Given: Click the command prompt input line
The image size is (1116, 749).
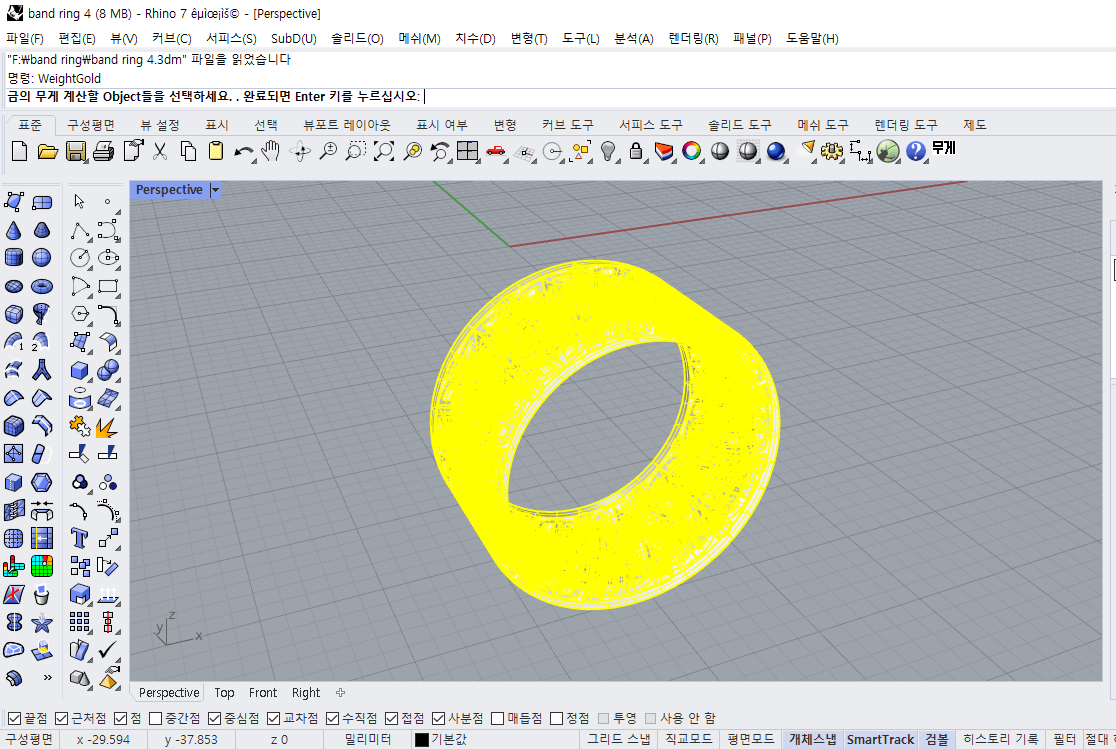Looking at the screenshot, I should [558, 97].
